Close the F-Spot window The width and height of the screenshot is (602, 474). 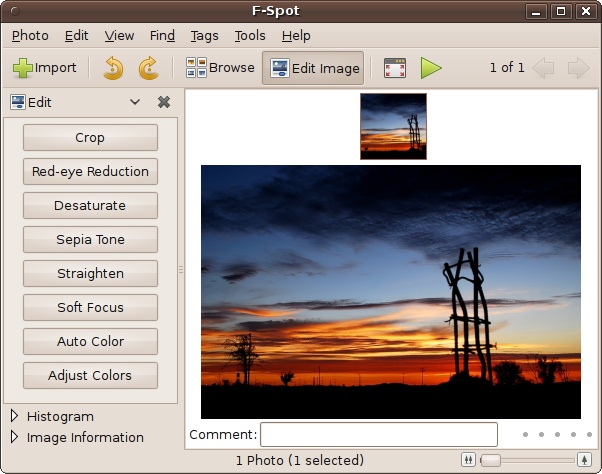tap(586, 12)
